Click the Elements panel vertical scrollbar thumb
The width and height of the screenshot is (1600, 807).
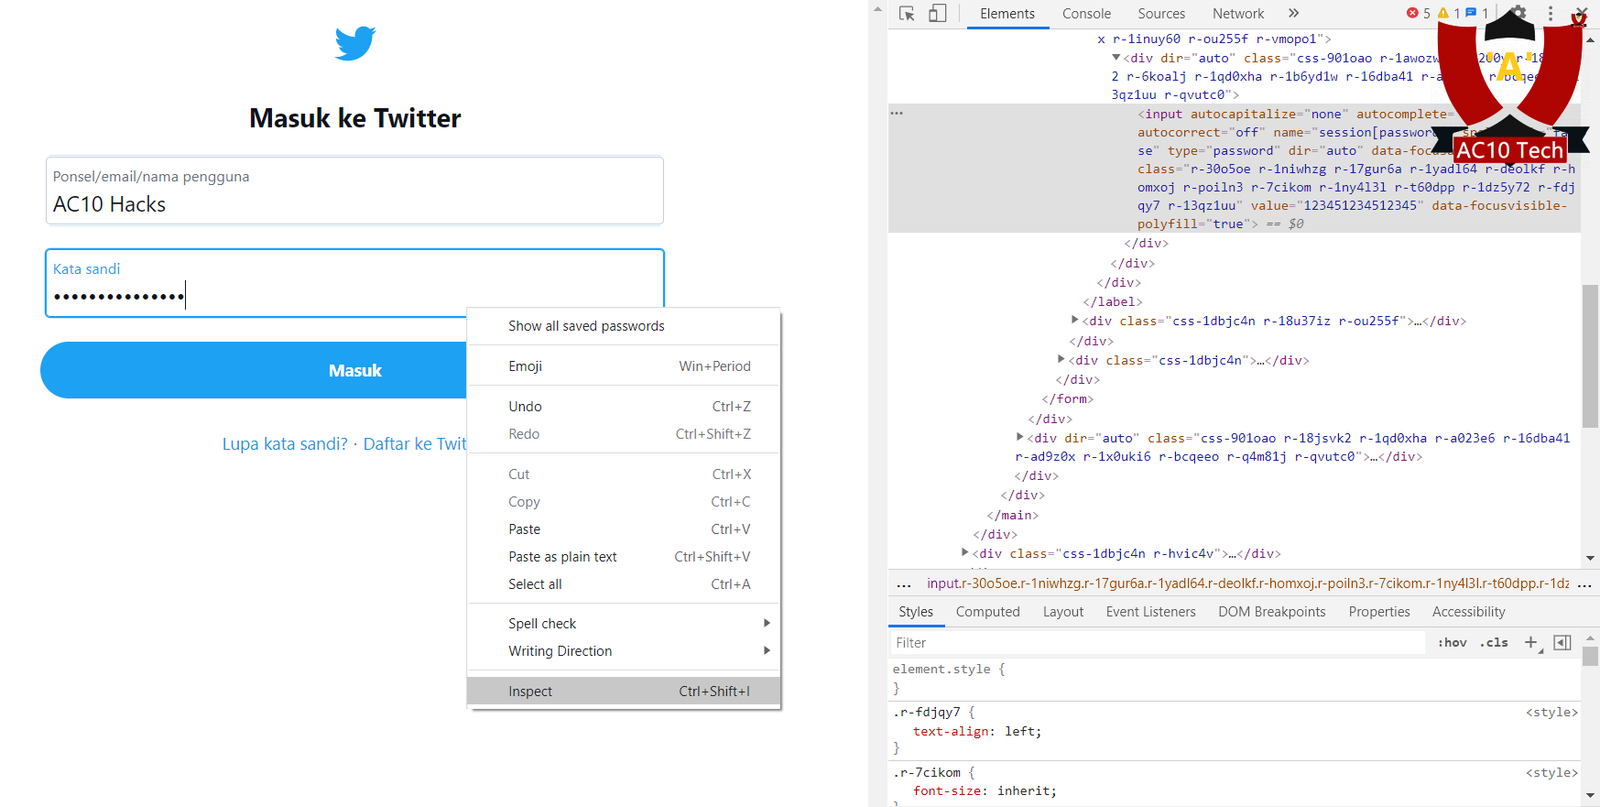tap(1590, 356)
